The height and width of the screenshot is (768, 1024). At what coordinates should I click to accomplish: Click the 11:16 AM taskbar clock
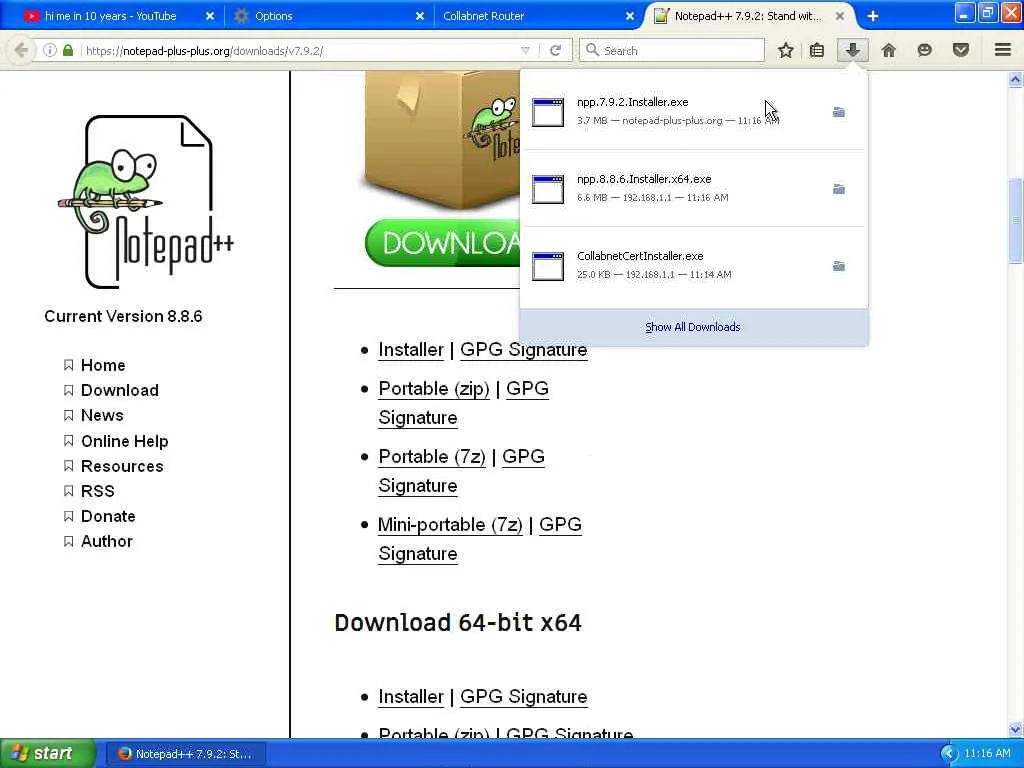point(987,754)
